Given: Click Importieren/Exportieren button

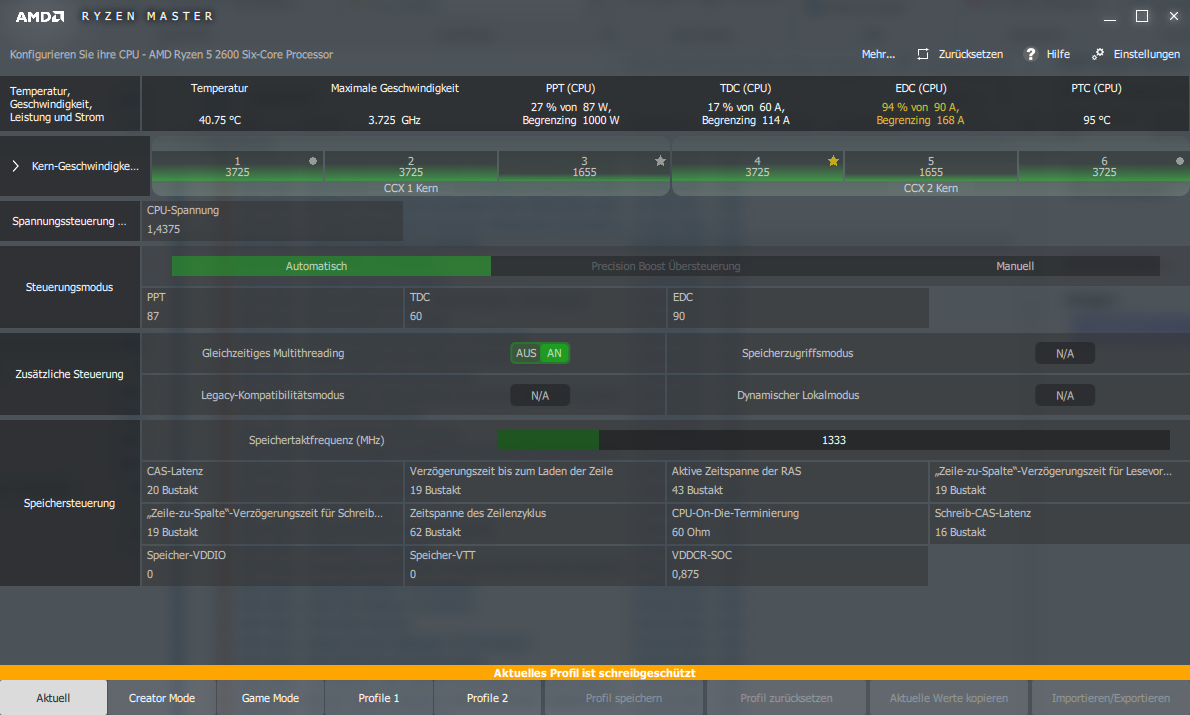Looking at the screenshot, I should [x=1110, y=698].
